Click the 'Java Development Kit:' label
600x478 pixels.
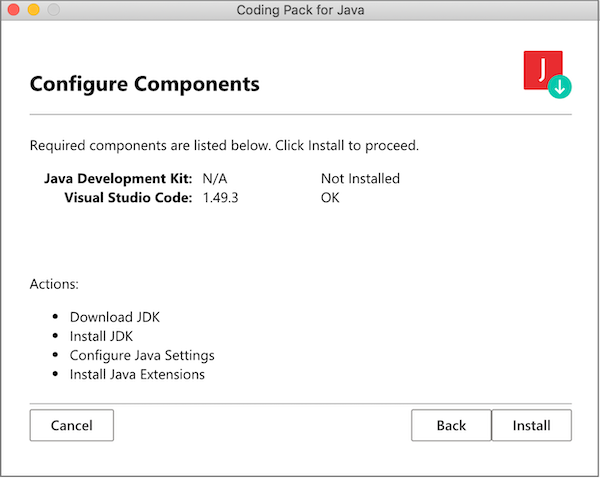point(118,179)
